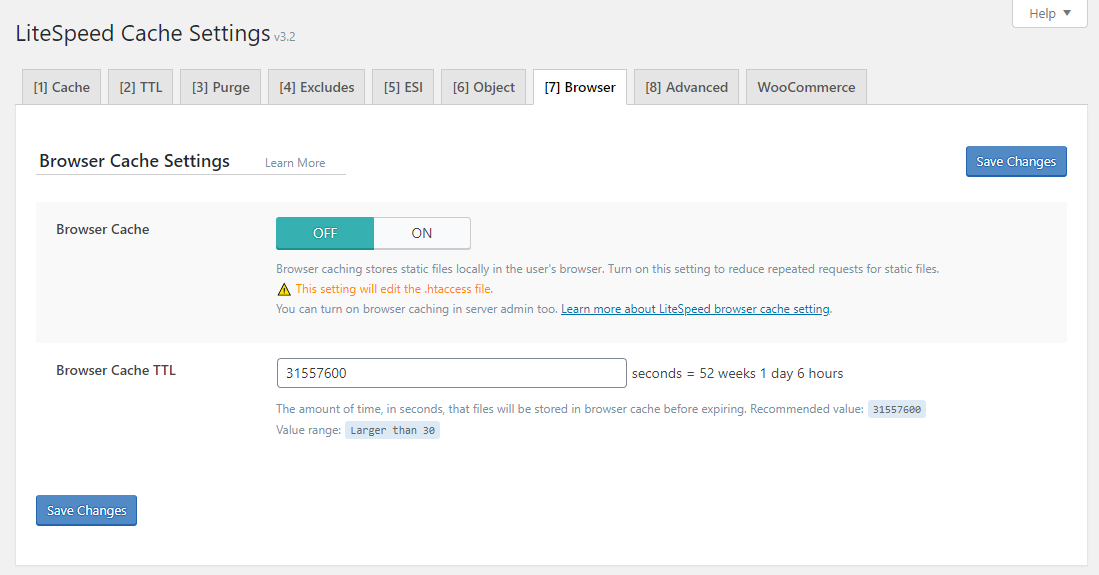Click the yellow warning triangle icon
This screenshot has width=1099, height=575.
coord(284,290)
